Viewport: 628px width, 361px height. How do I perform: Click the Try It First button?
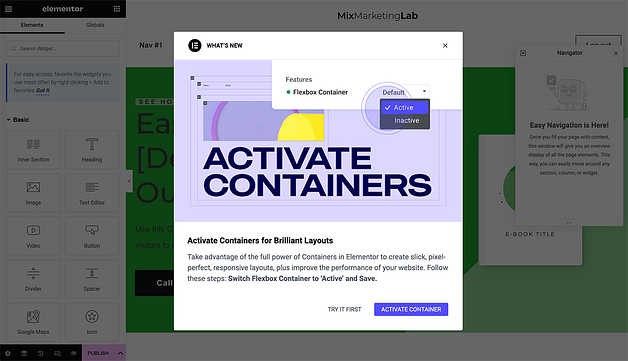pos(344,309)
